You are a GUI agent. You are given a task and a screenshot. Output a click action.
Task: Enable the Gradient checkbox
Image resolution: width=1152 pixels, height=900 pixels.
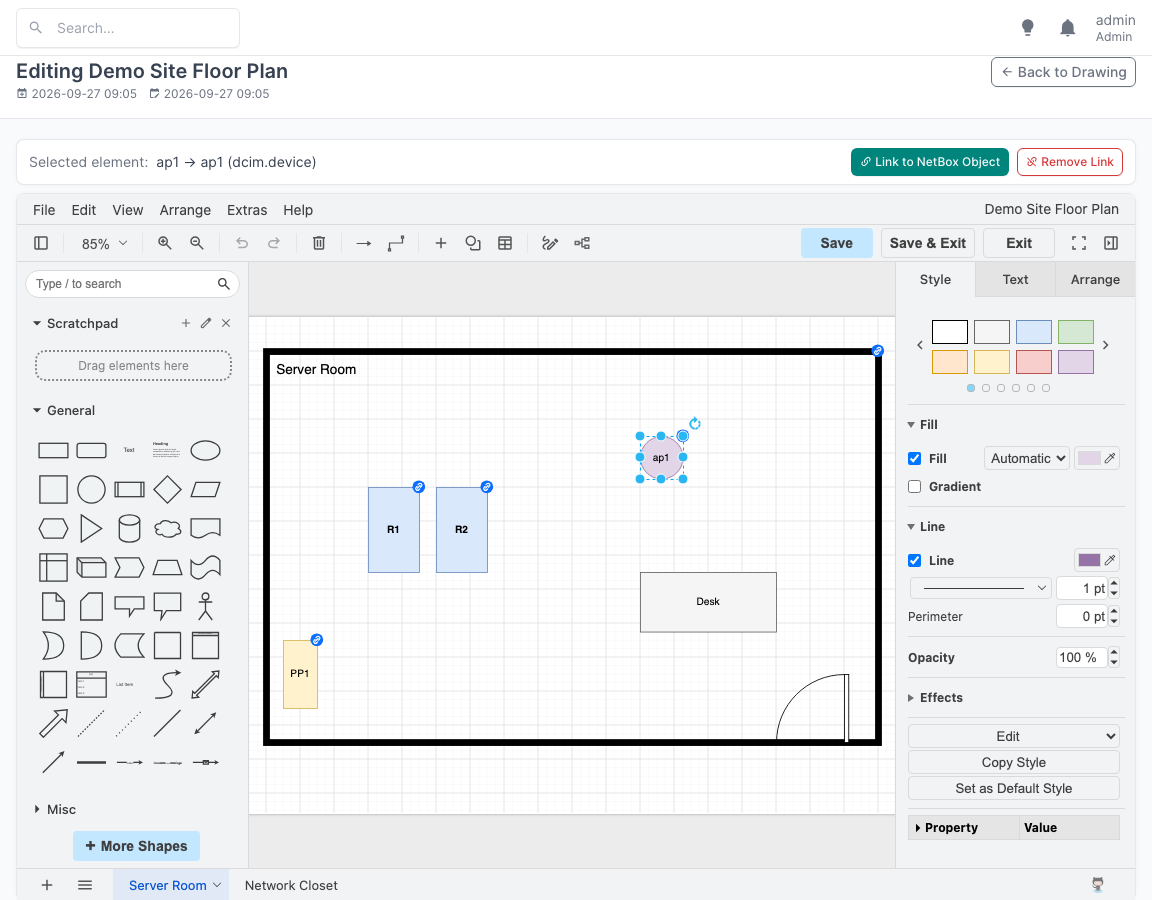[915, 486]
